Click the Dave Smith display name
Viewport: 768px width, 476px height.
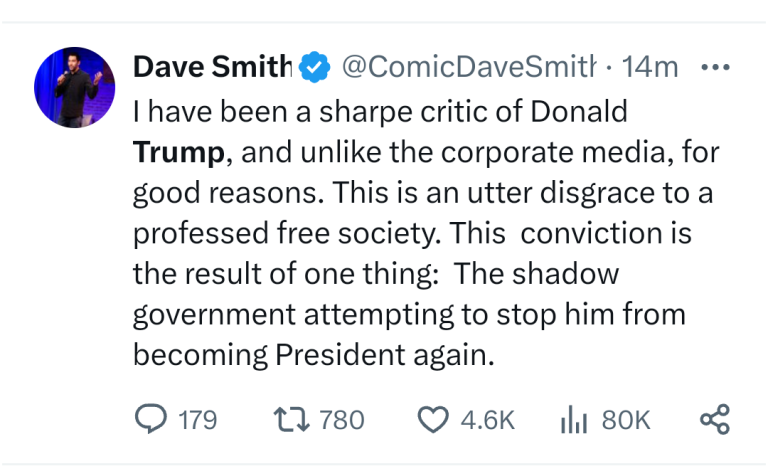pyautogui.click(x=212, y=68)
